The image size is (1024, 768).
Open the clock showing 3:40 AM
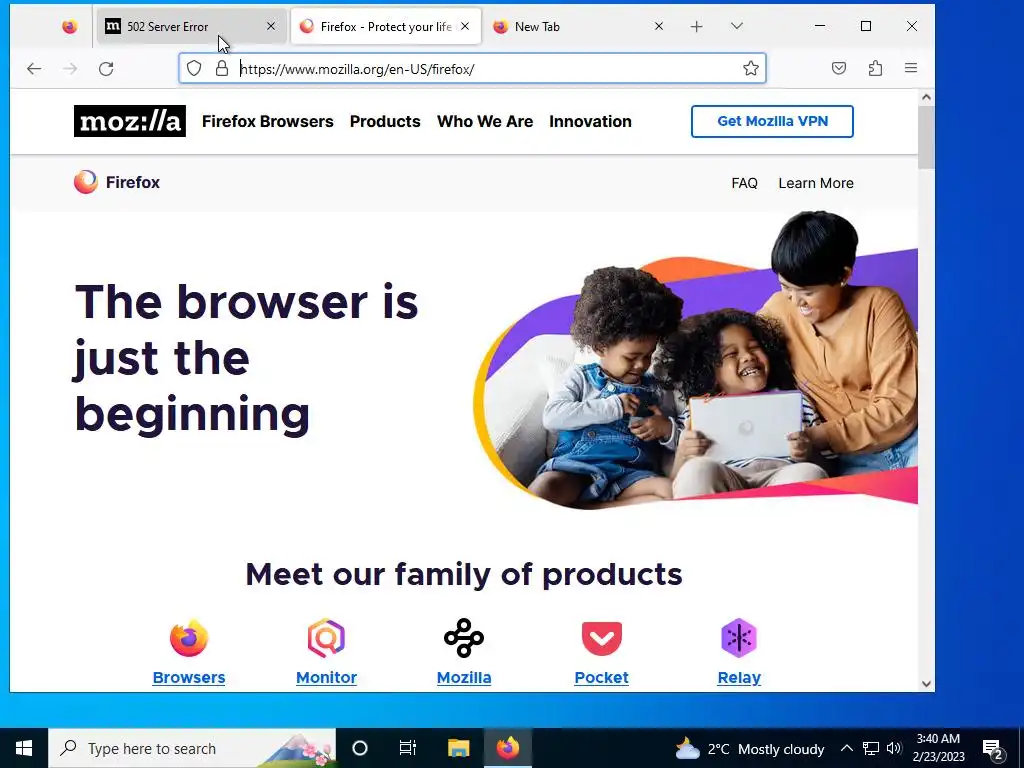[938, 748]
